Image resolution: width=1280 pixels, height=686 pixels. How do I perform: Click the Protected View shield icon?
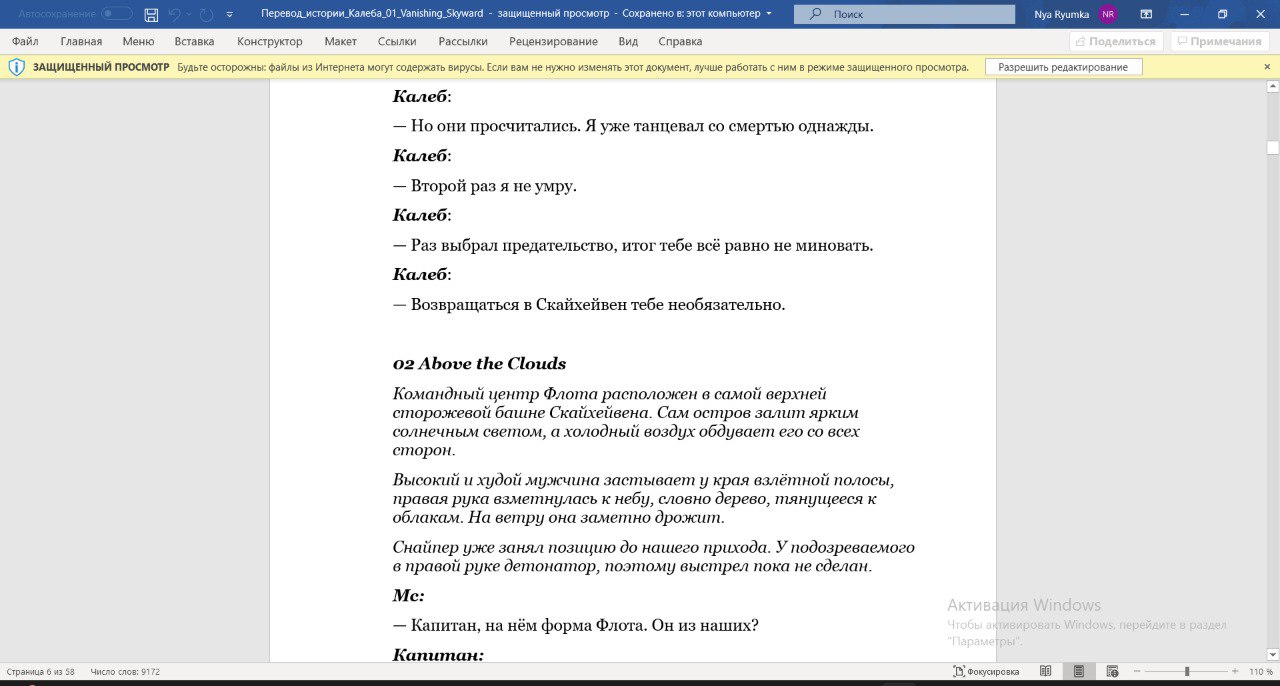point(16,67)
